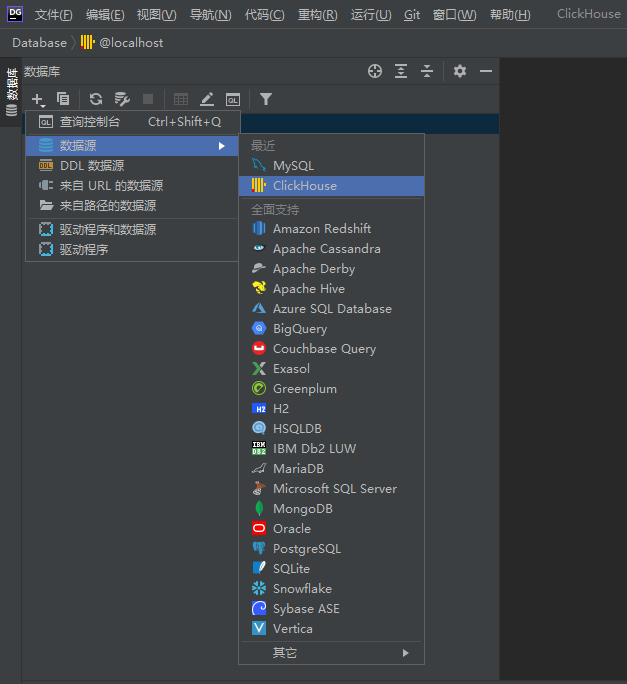Viewport: 627px width, 684px height.
Task: Click the edit source pencil icon
Action: (207, 99)
